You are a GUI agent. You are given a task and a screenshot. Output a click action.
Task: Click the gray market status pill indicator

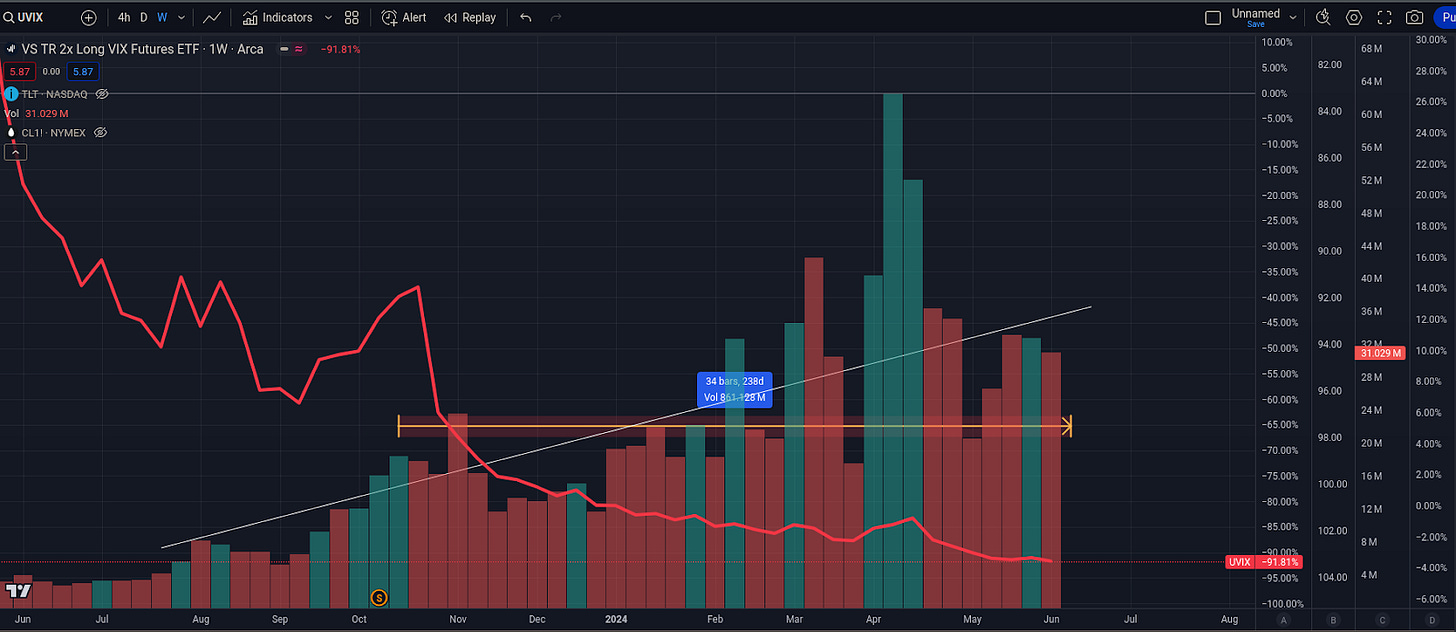coord(286,49)
